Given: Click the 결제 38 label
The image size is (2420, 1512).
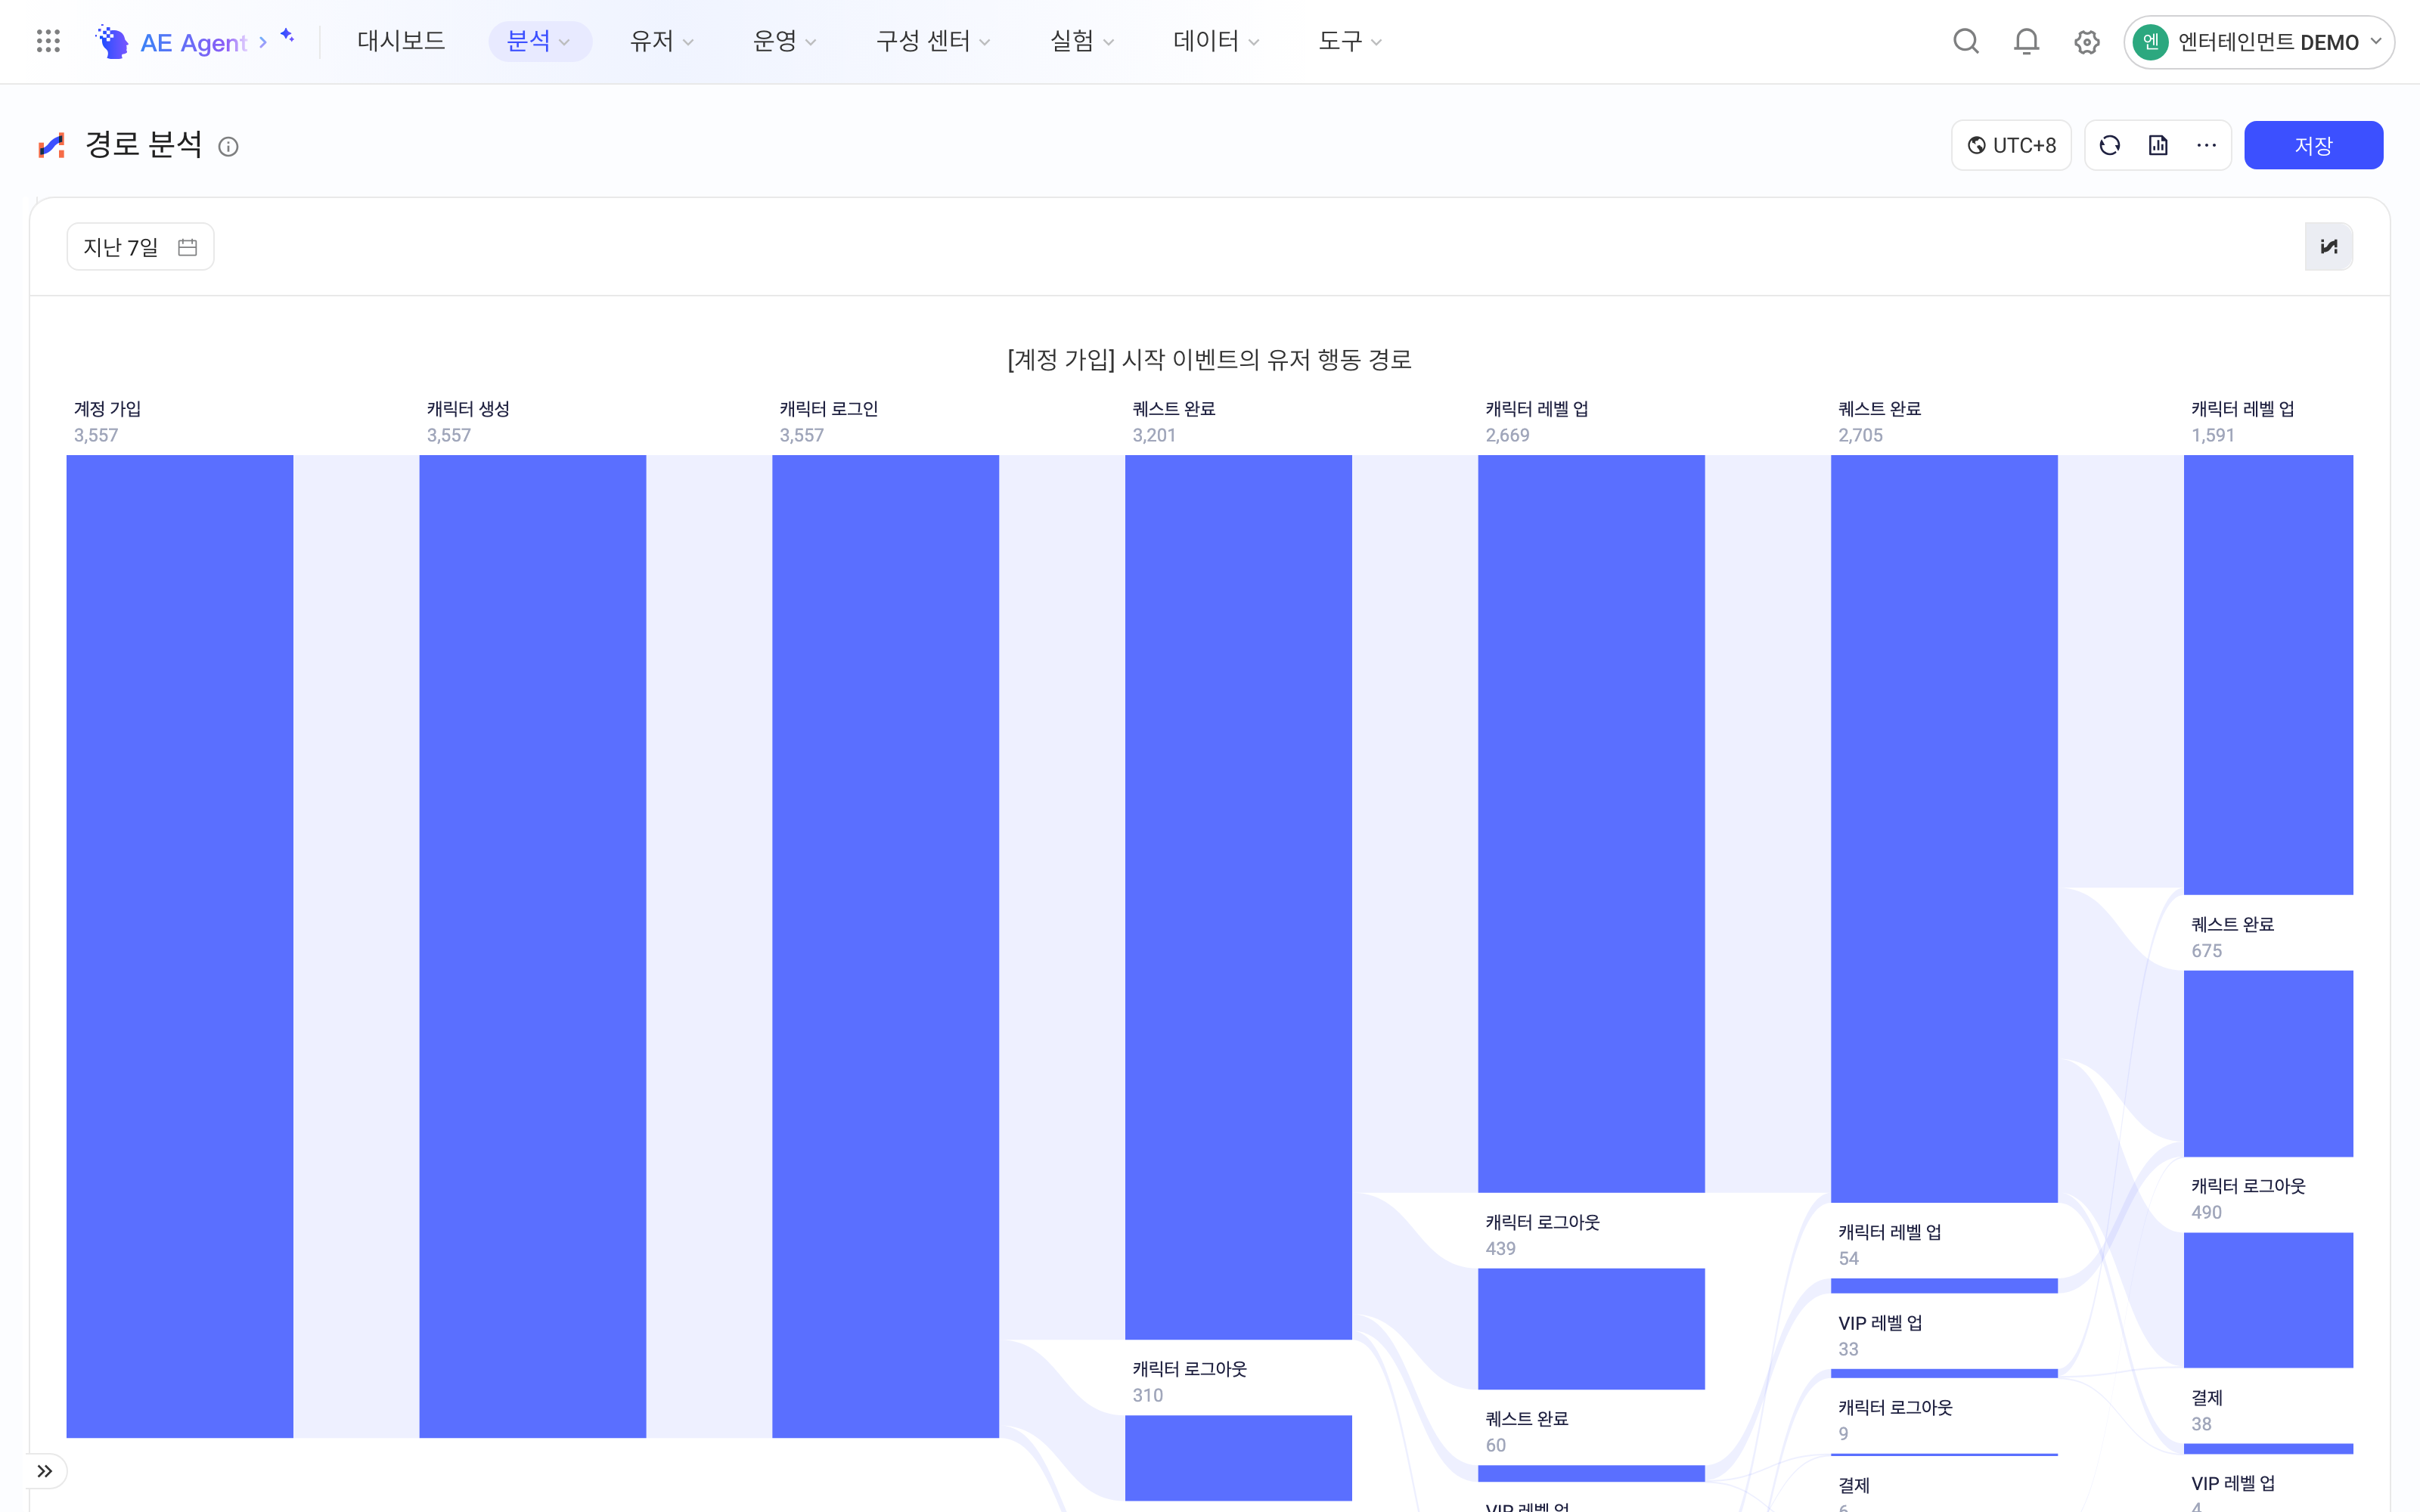Looking at the screenshot, I should click(x=2206, y=1410).
